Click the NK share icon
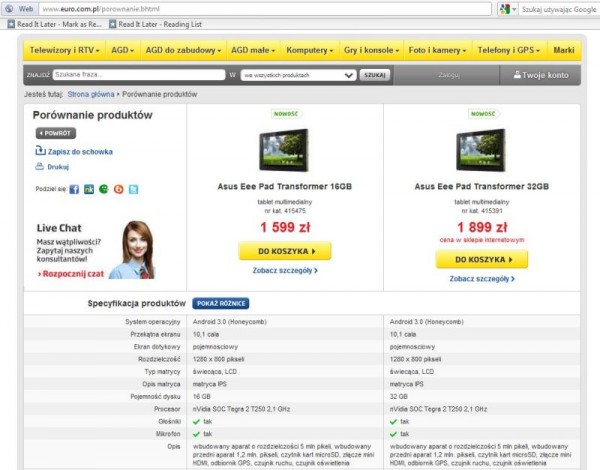Image resolution: width=600 pixels, height=470 pixels. [x=89, y=189]
